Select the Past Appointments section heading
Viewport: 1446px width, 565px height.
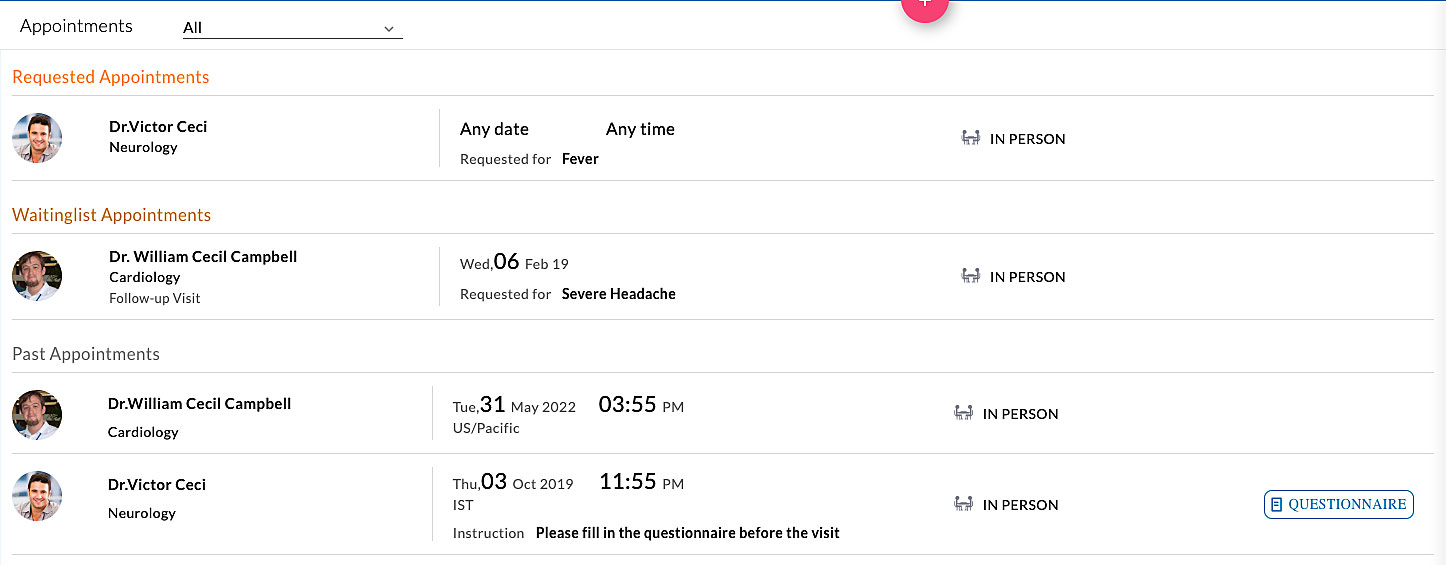(86, 354)
